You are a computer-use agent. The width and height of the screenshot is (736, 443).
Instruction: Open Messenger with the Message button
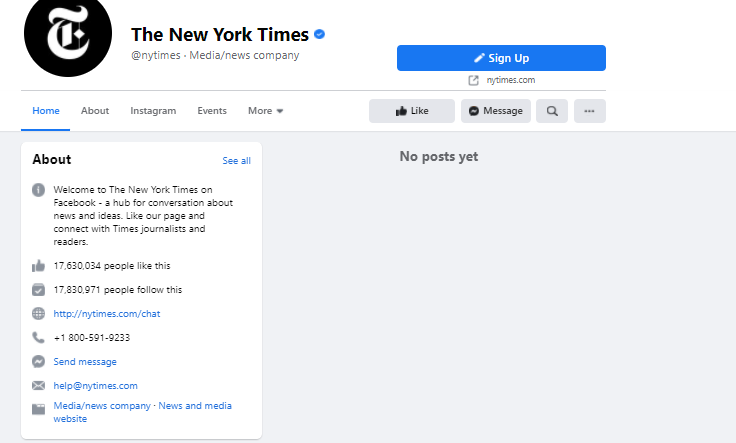click(x=496, y=111)
